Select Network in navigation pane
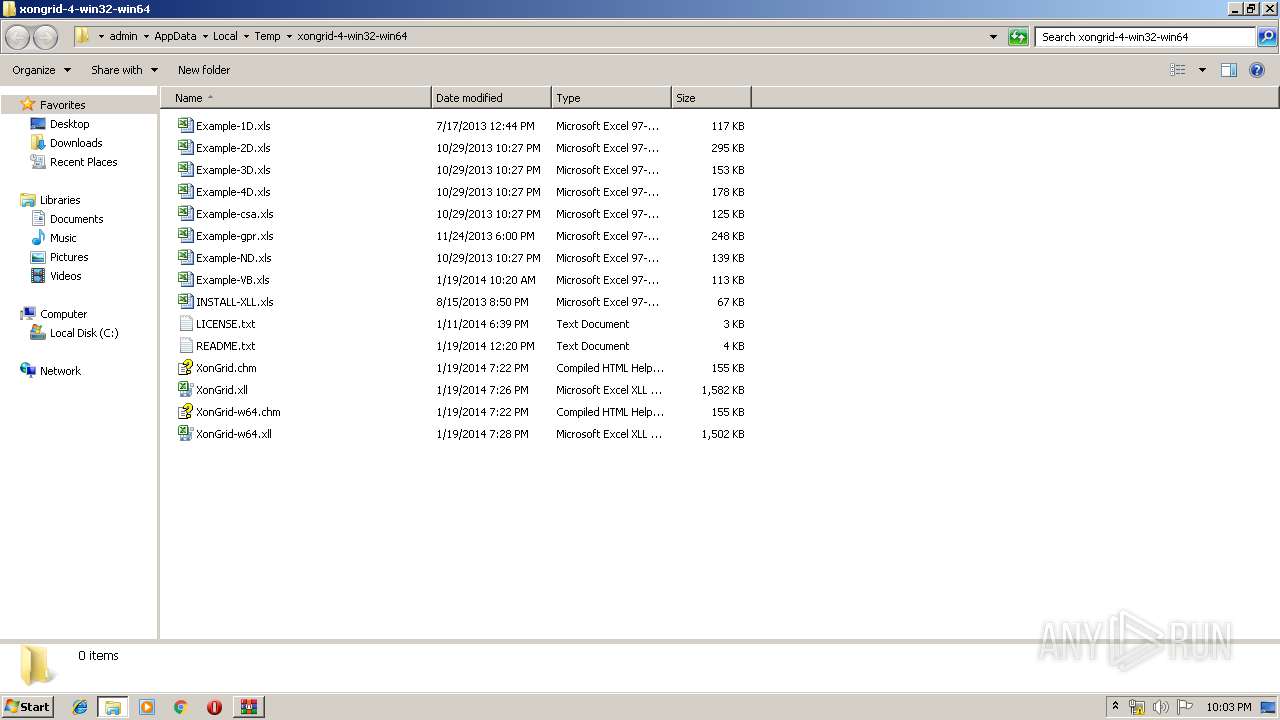The image size is (1280, 720). point(60,371)
